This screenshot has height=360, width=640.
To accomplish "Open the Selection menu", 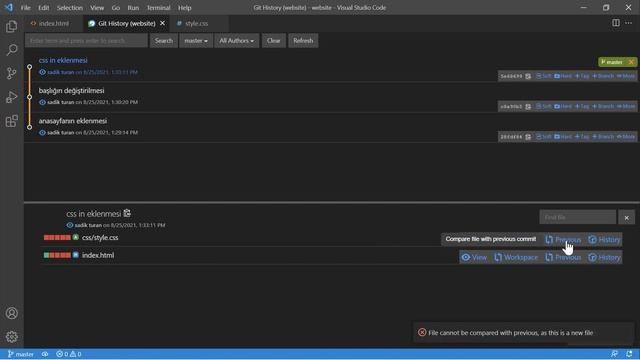I will (69, 7).
